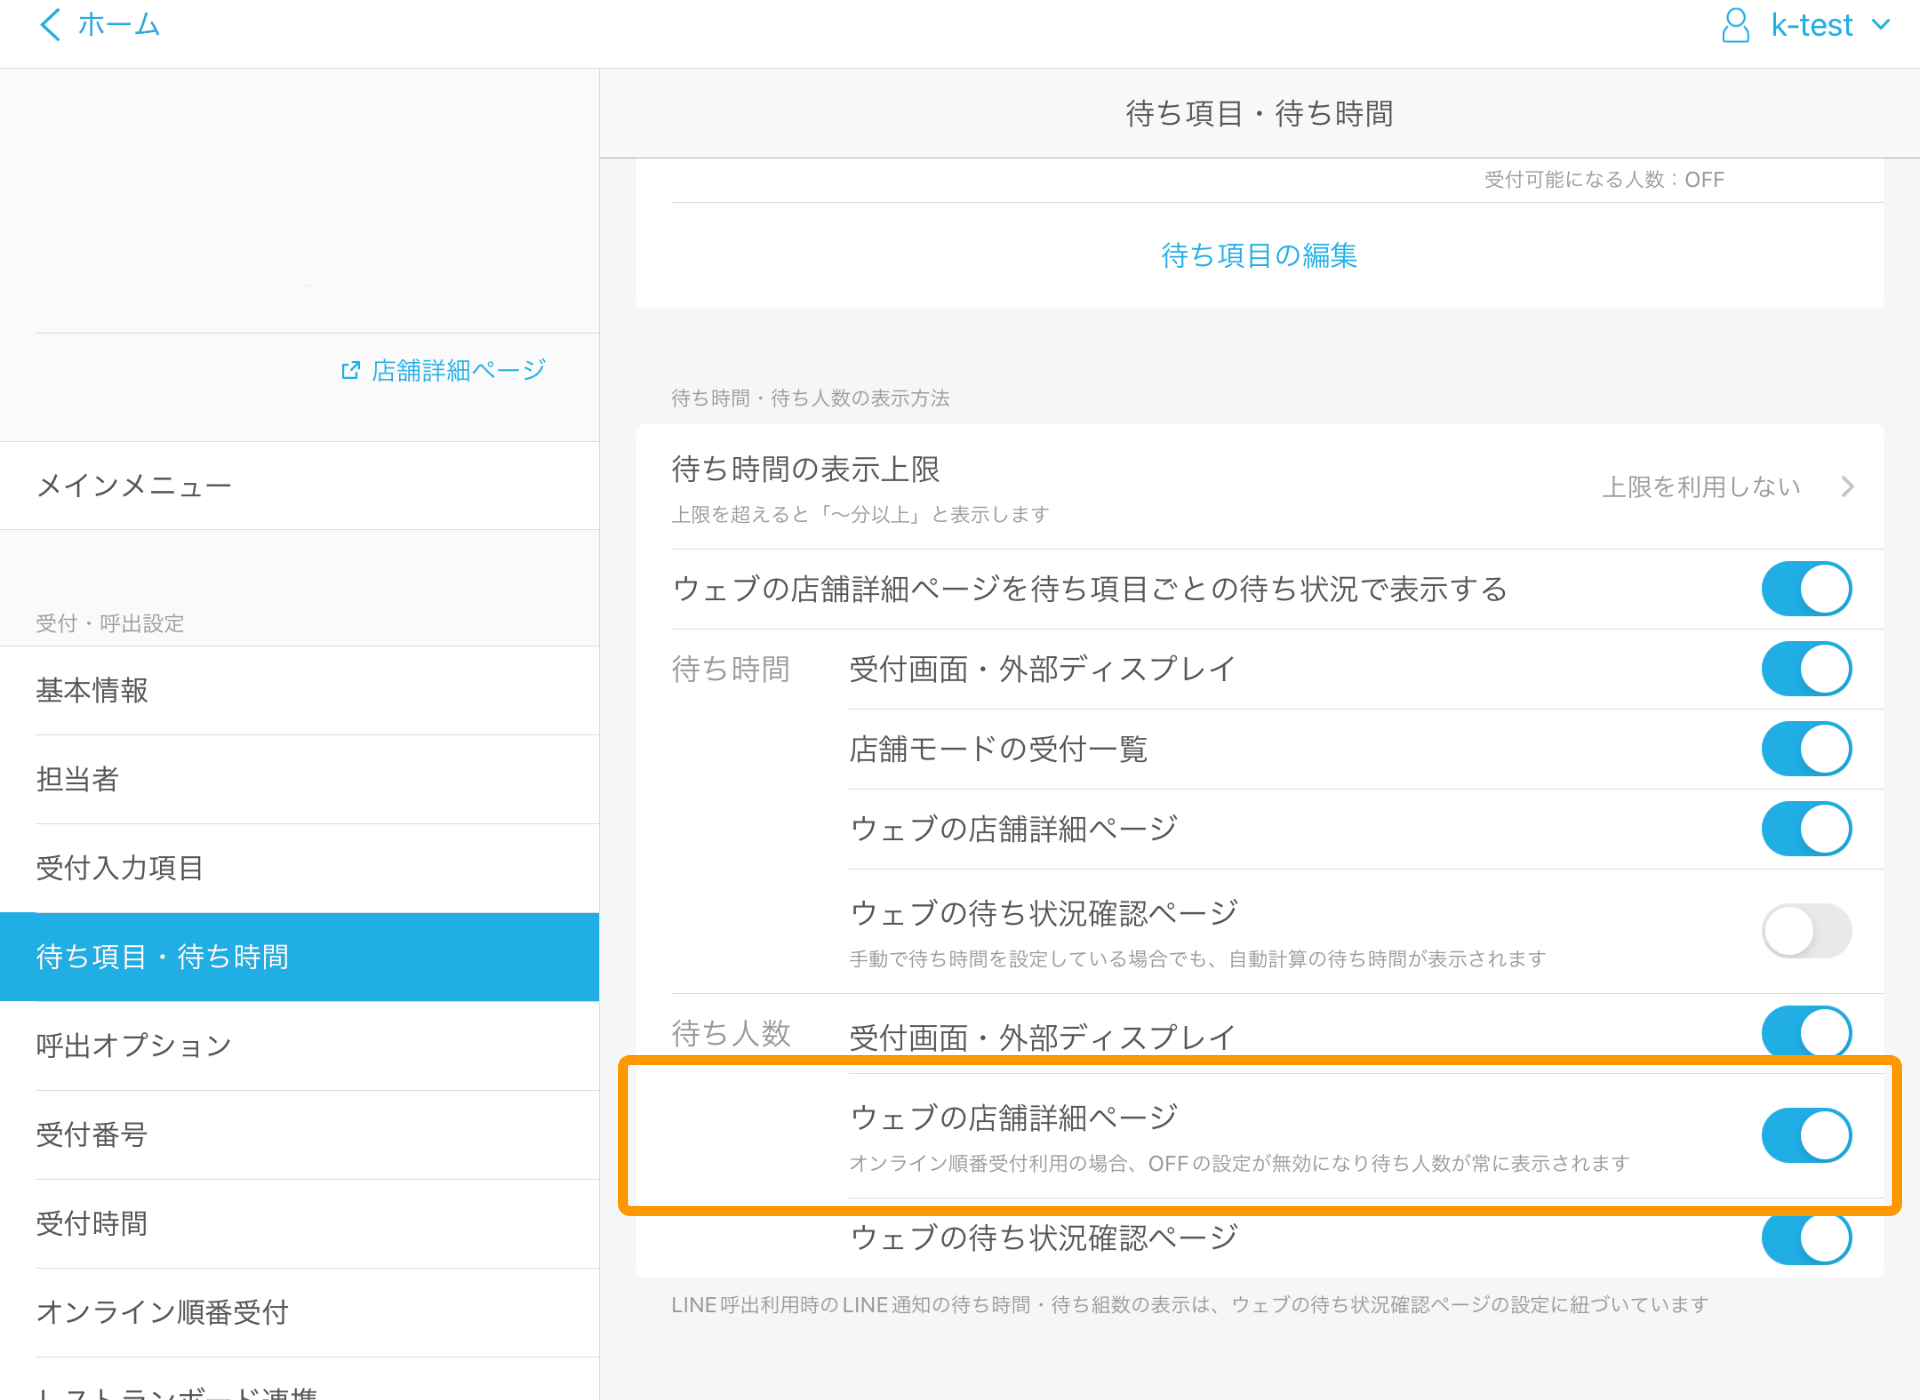Click 待ち時間の表示上限 row title
Viewport: 1920px width, 1400px height.
click(806, 469)
